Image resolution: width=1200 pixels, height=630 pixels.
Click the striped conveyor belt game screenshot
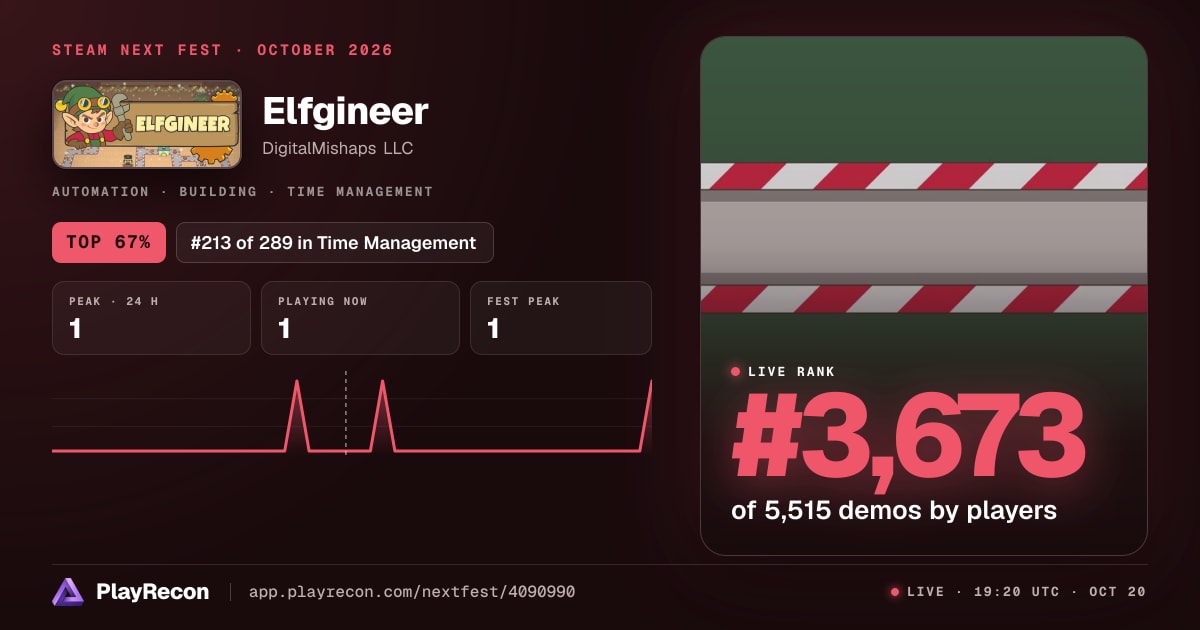924,296
